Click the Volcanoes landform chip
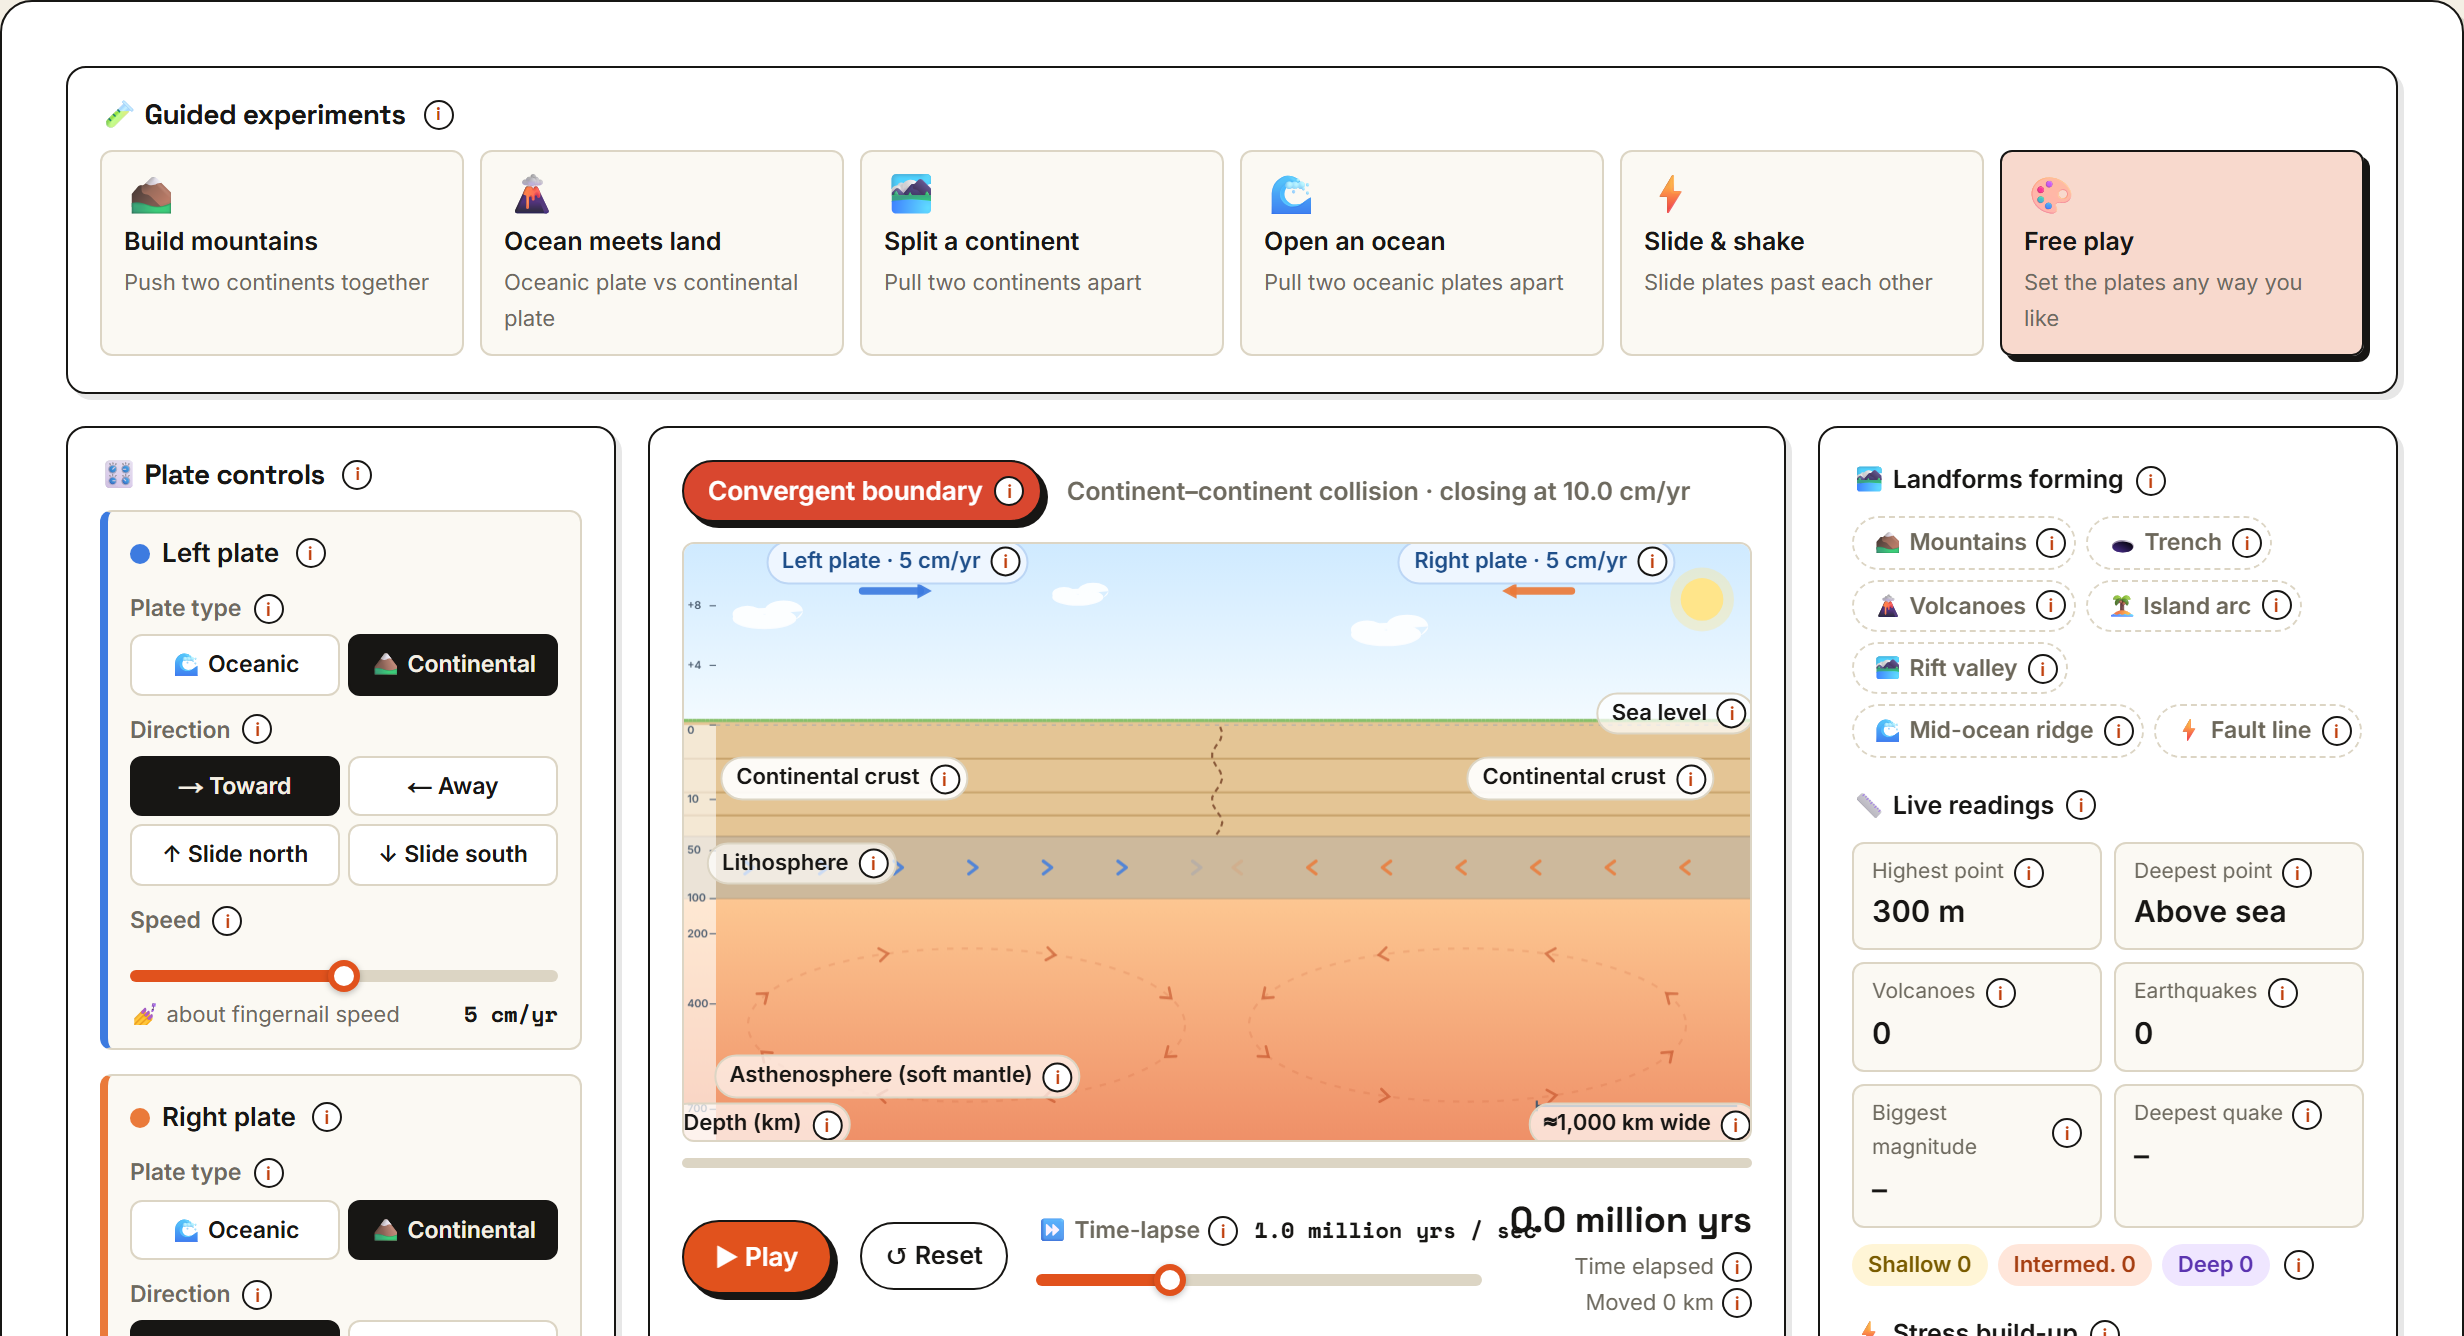 click(x=1964, y=606)
